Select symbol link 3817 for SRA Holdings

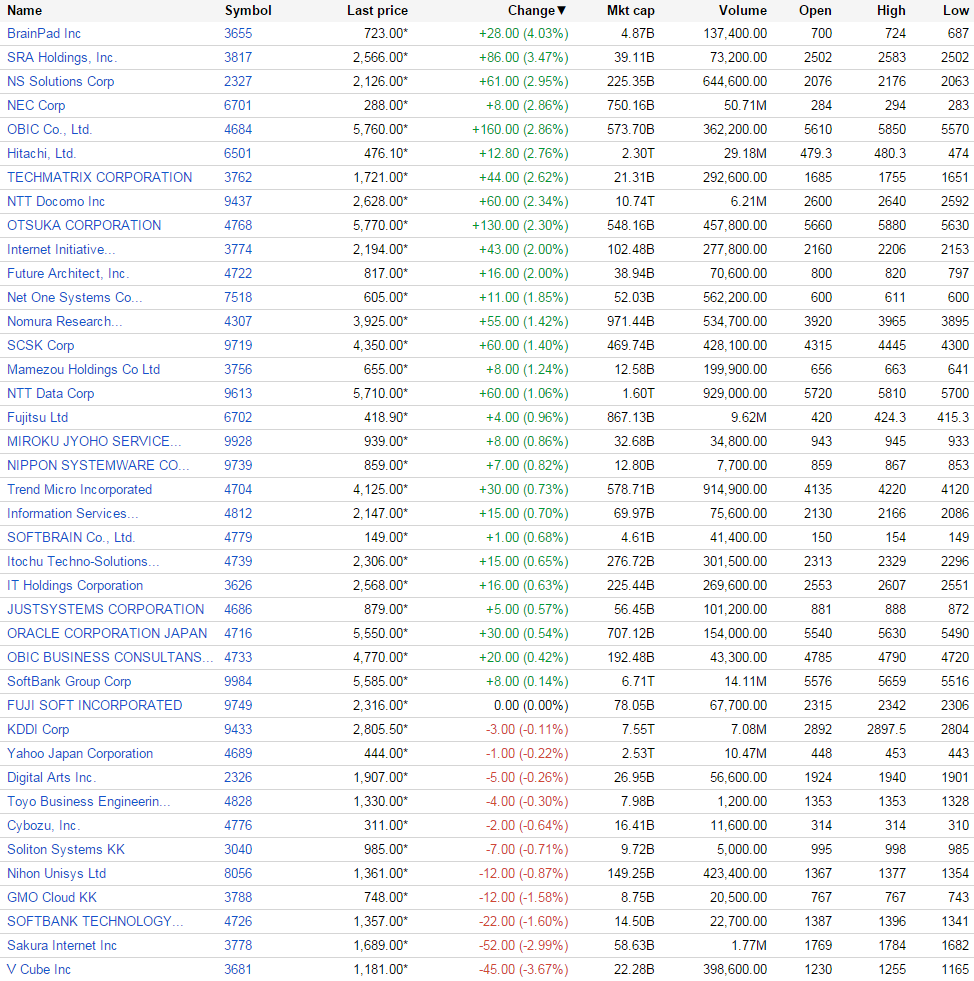click(x=238, y=57)
